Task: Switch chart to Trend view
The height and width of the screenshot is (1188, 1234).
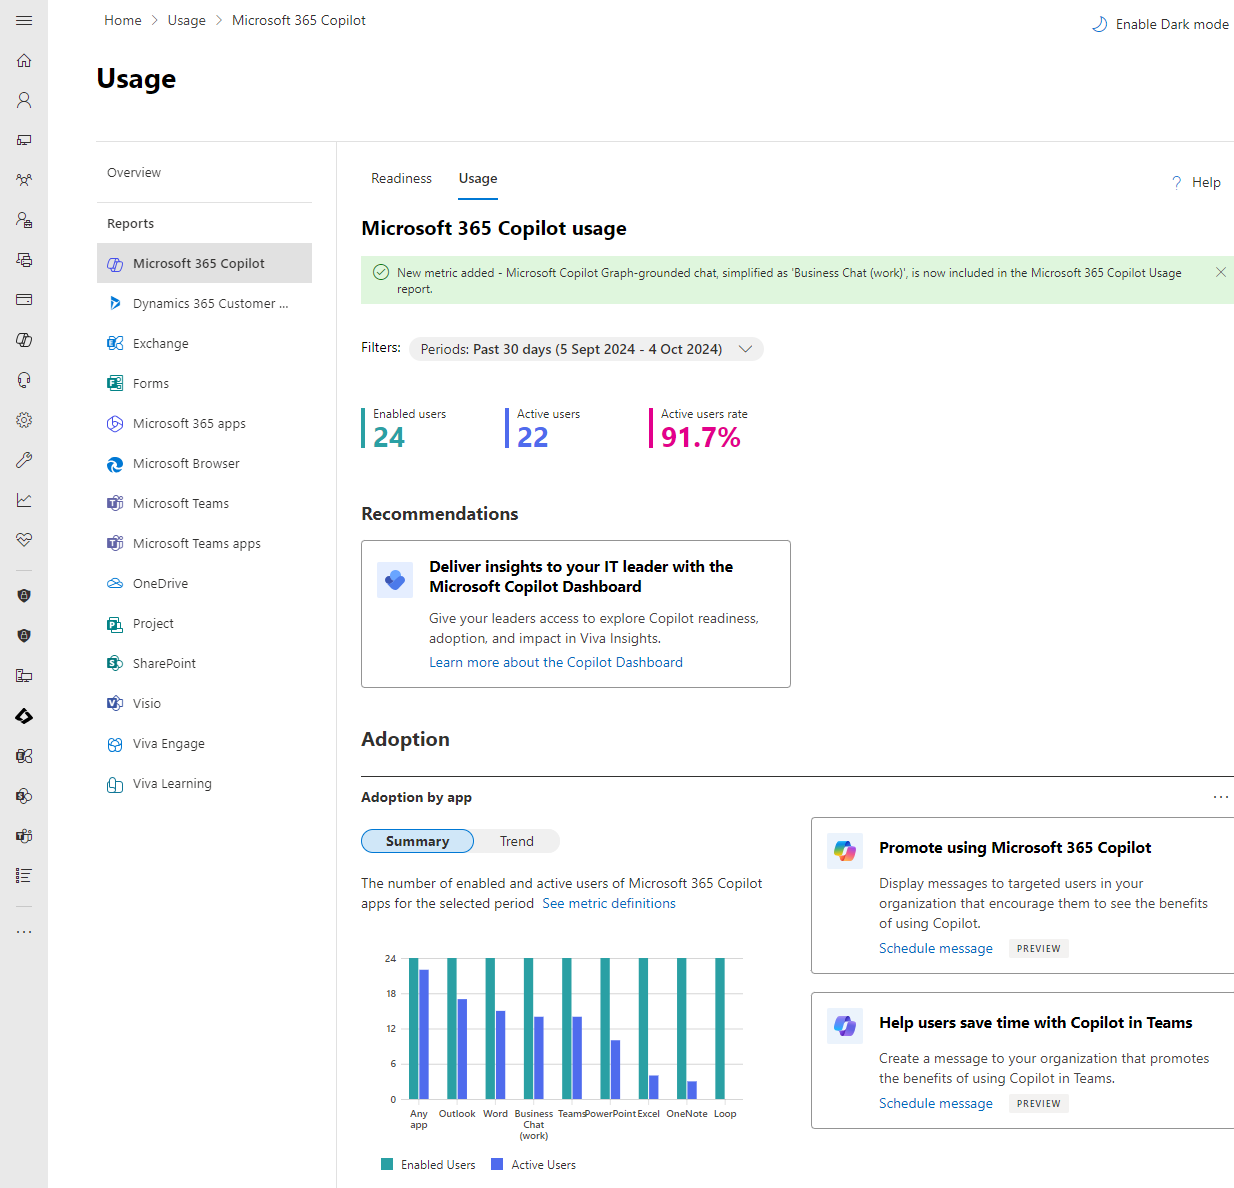Action: coord(517,841)
